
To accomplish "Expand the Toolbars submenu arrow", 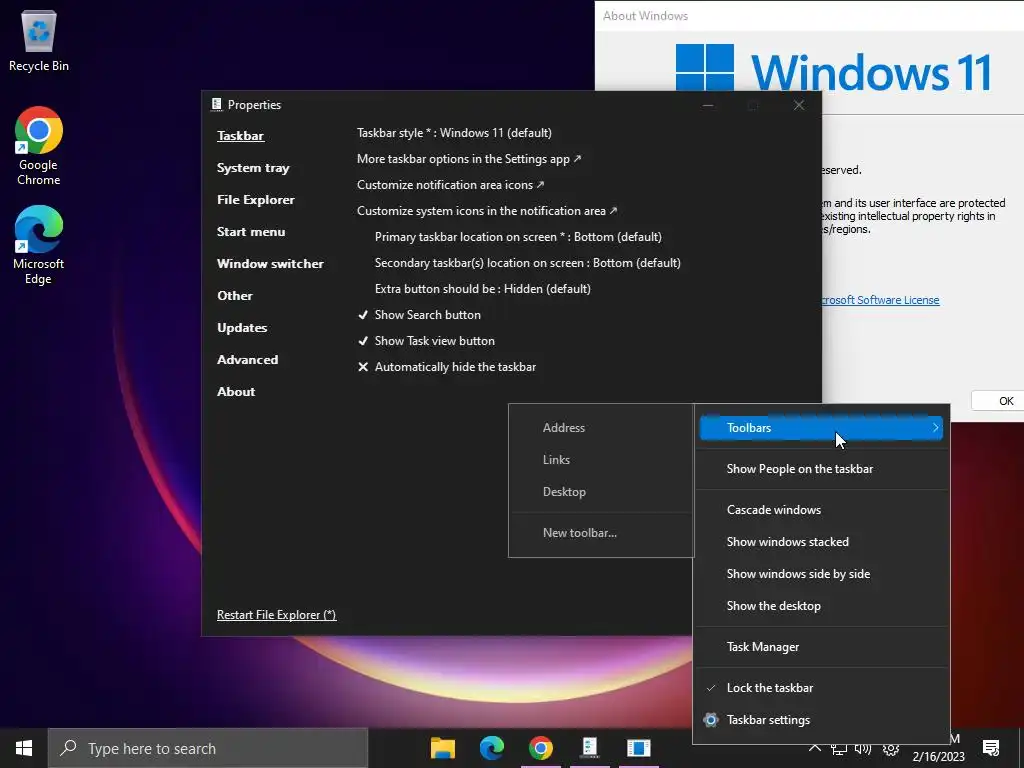I will click(935, 428).
